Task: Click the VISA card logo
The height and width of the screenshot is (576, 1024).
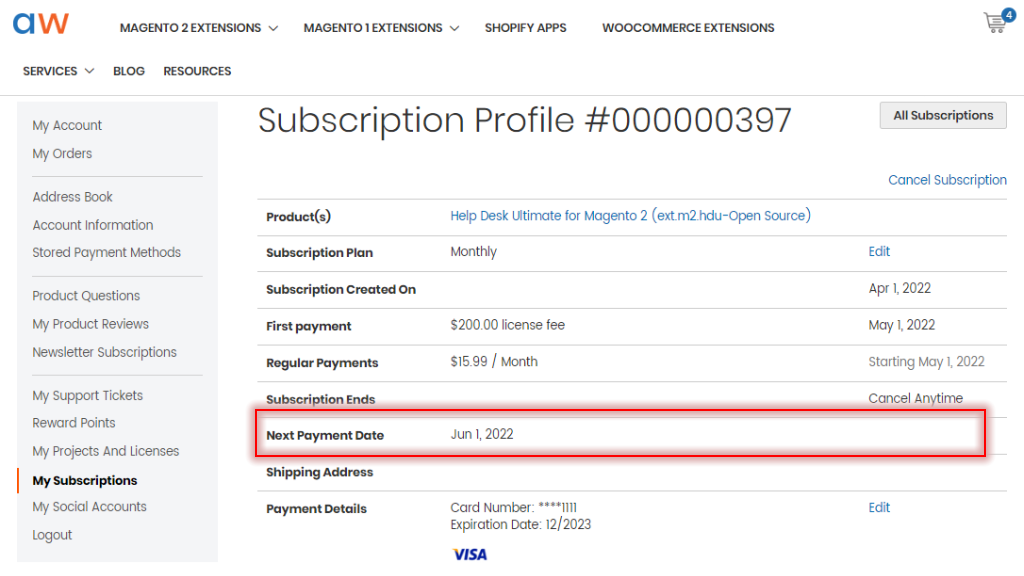Action: [470, 554]
